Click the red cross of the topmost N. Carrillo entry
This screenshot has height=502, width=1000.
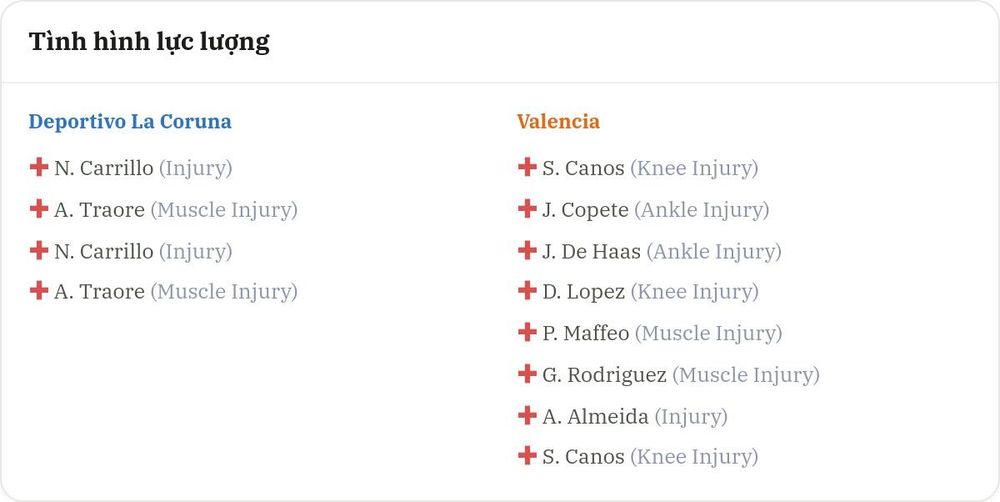point(39,167)
